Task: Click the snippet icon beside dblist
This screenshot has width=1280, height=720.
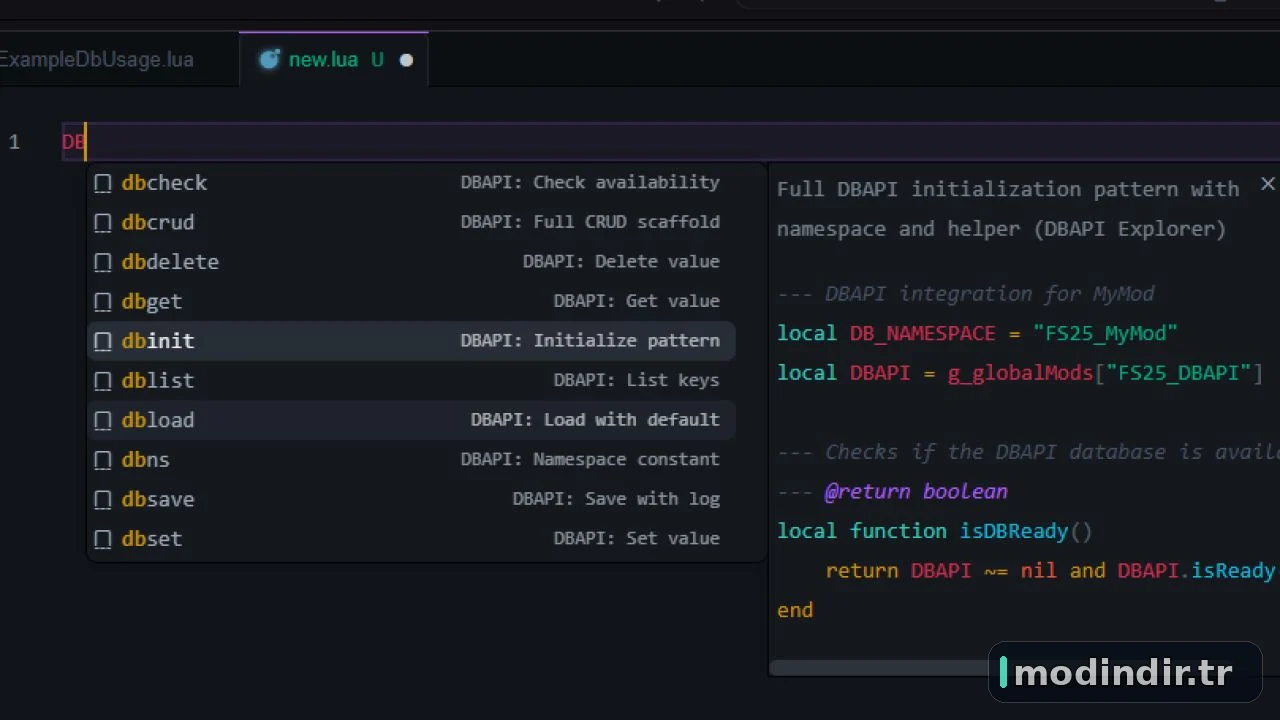Action: pyautogui.click(x=102, y=380)
